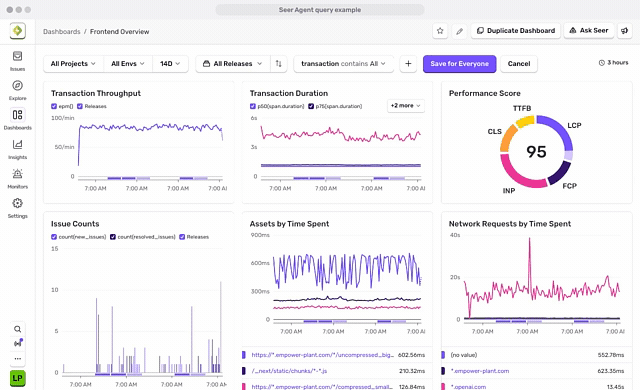Click the pink swatch beside *.openai.com row
The height and width of the screenshot is (390, 640).
pyautogui.click(x=443, y=387)
